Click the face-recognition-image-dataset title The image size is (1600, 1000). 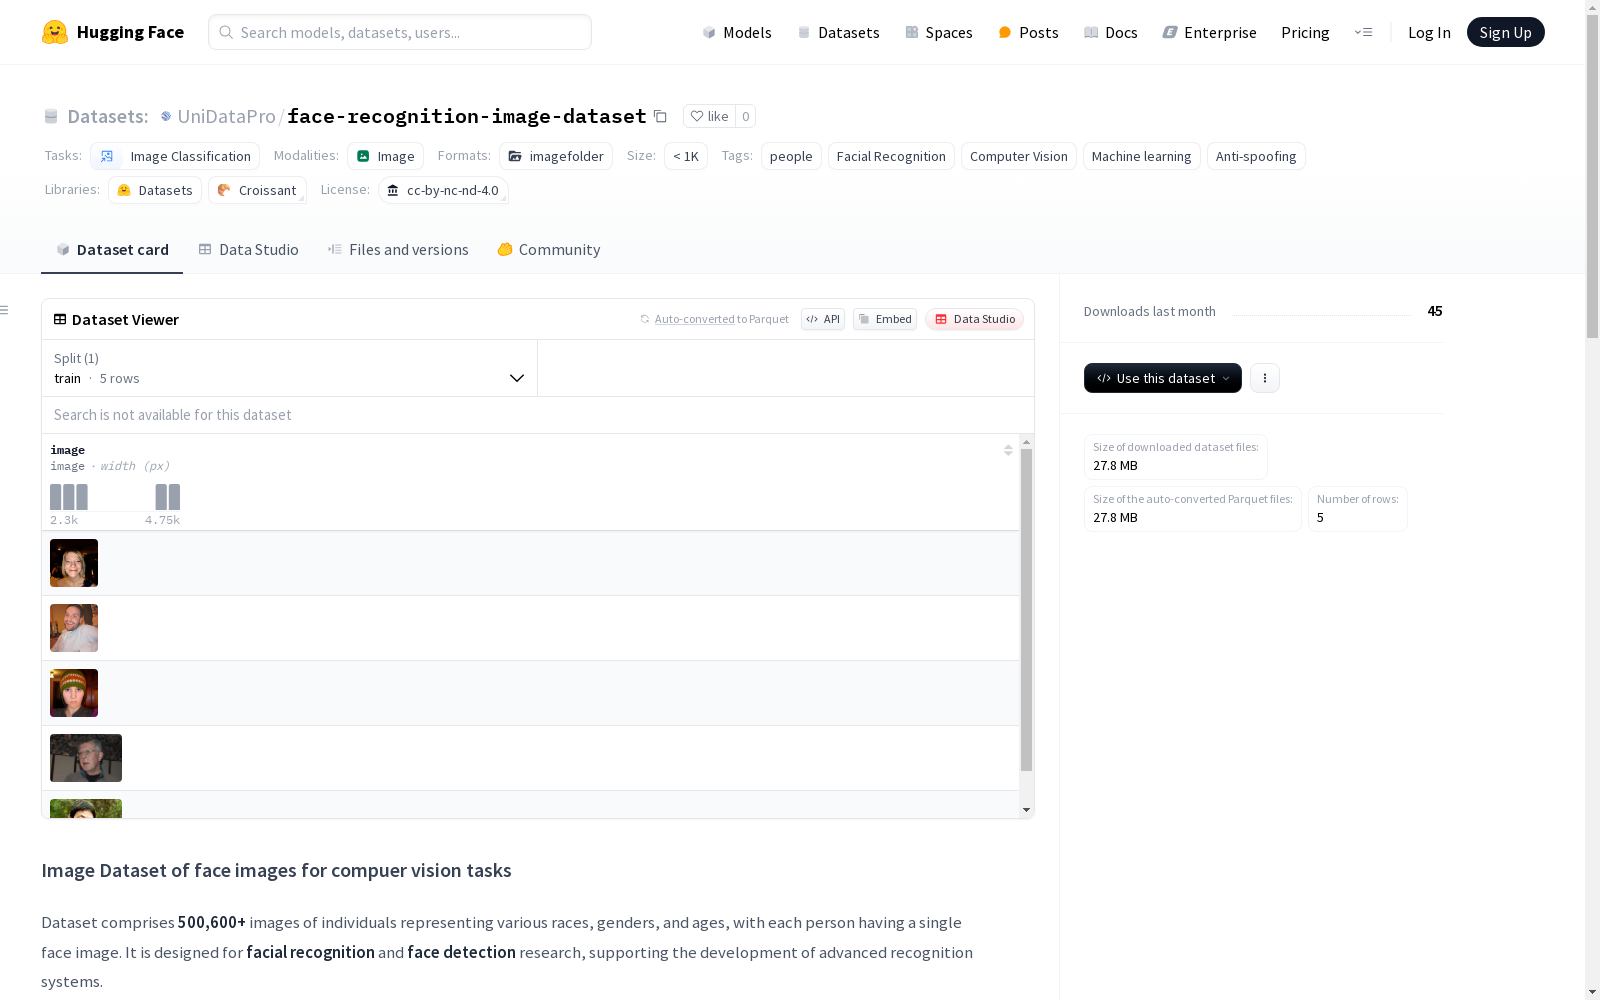click(467, 116)
